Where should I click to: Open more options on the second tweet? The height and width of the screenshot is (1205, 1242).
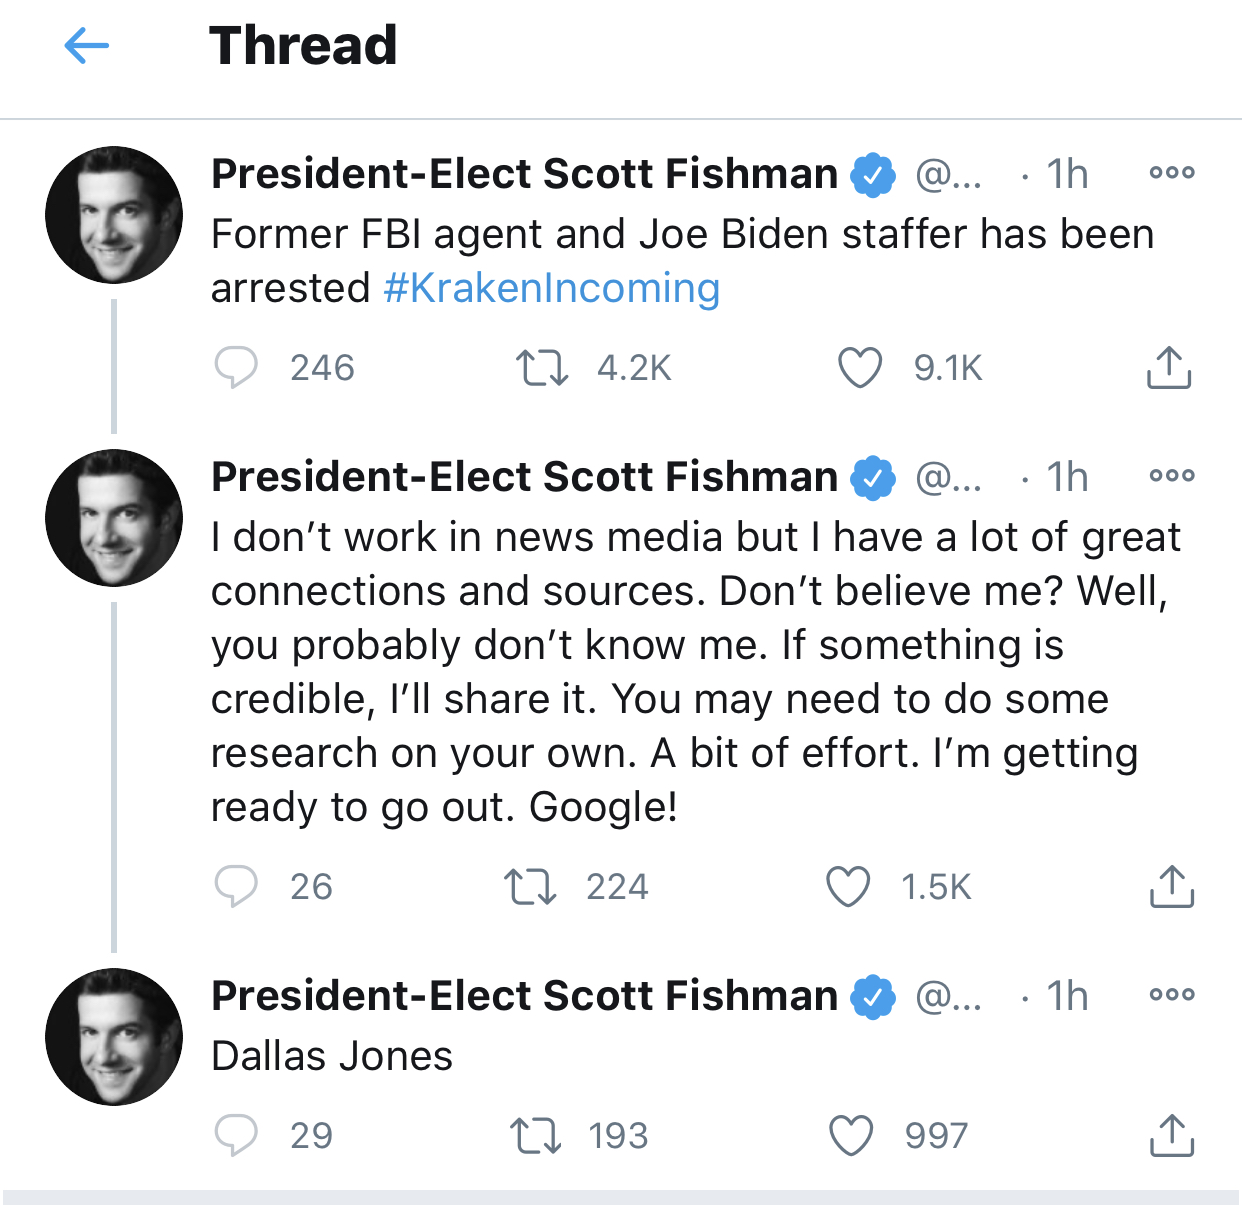point(1172,476)
